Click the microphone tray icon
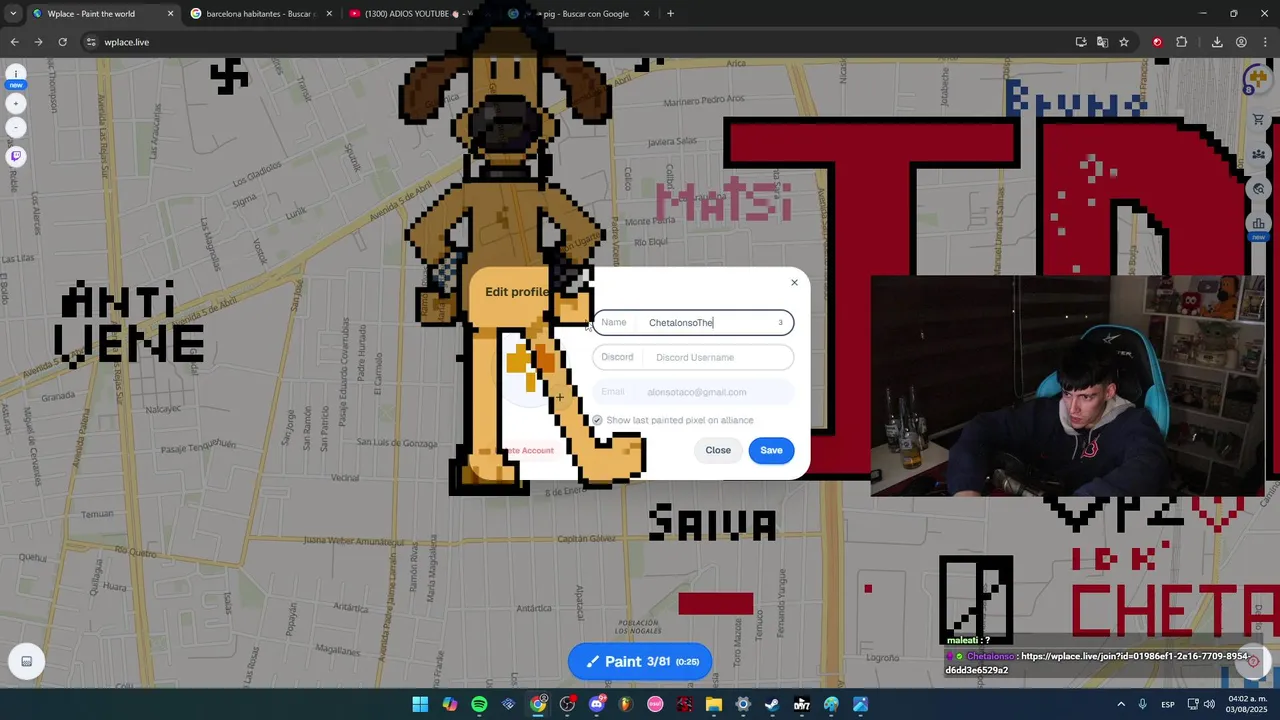 [x=1142, y=704]
